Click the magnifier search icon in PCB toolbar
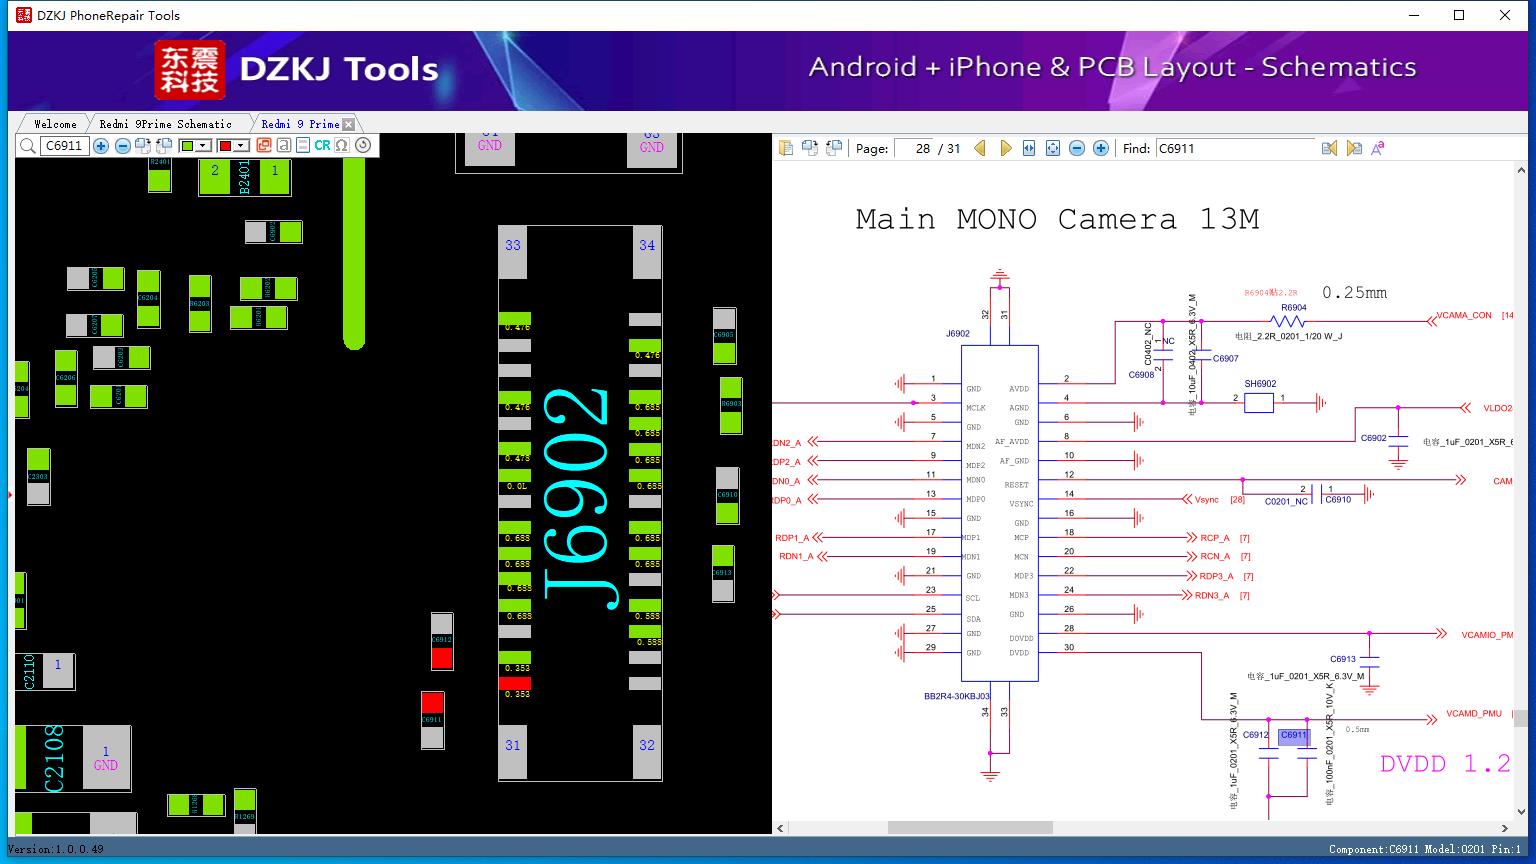The height and width of the screenshot is (864, 1536). pyautogui.click(x=28, y=146)
